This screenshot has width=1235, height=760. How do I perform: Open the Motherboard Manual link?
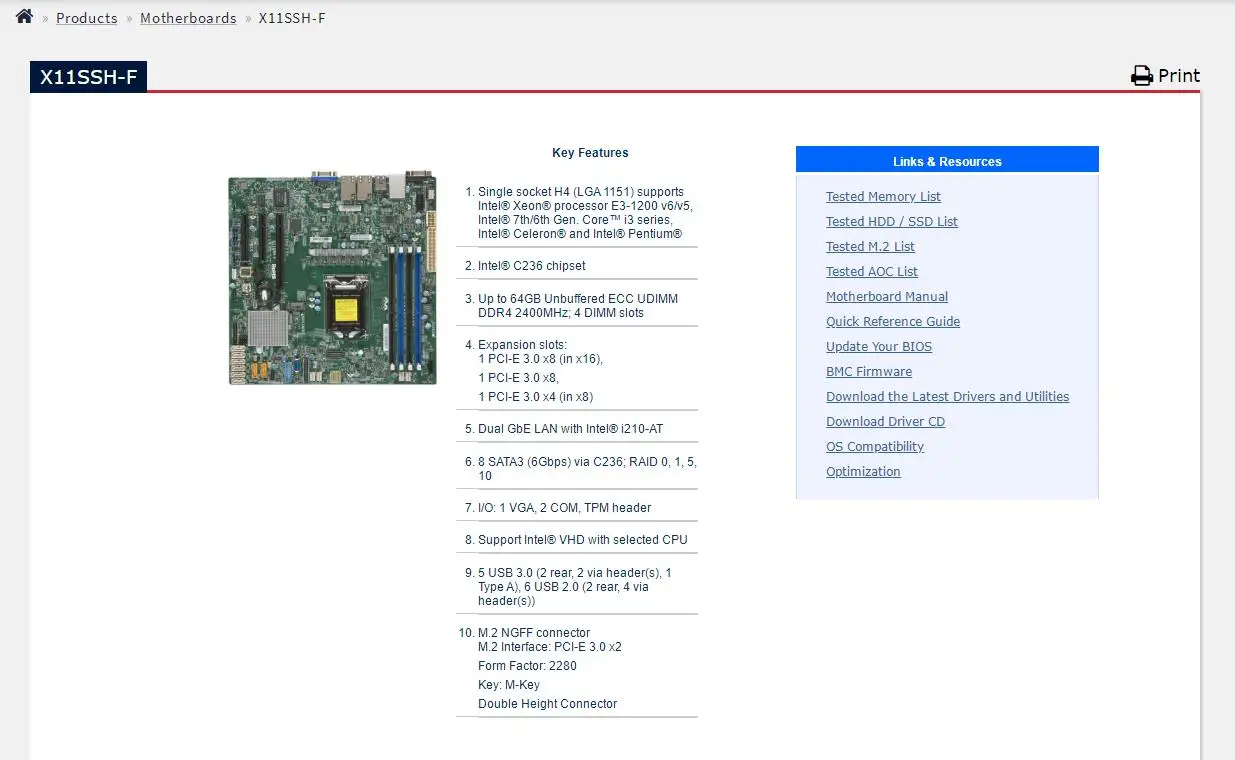887,297
